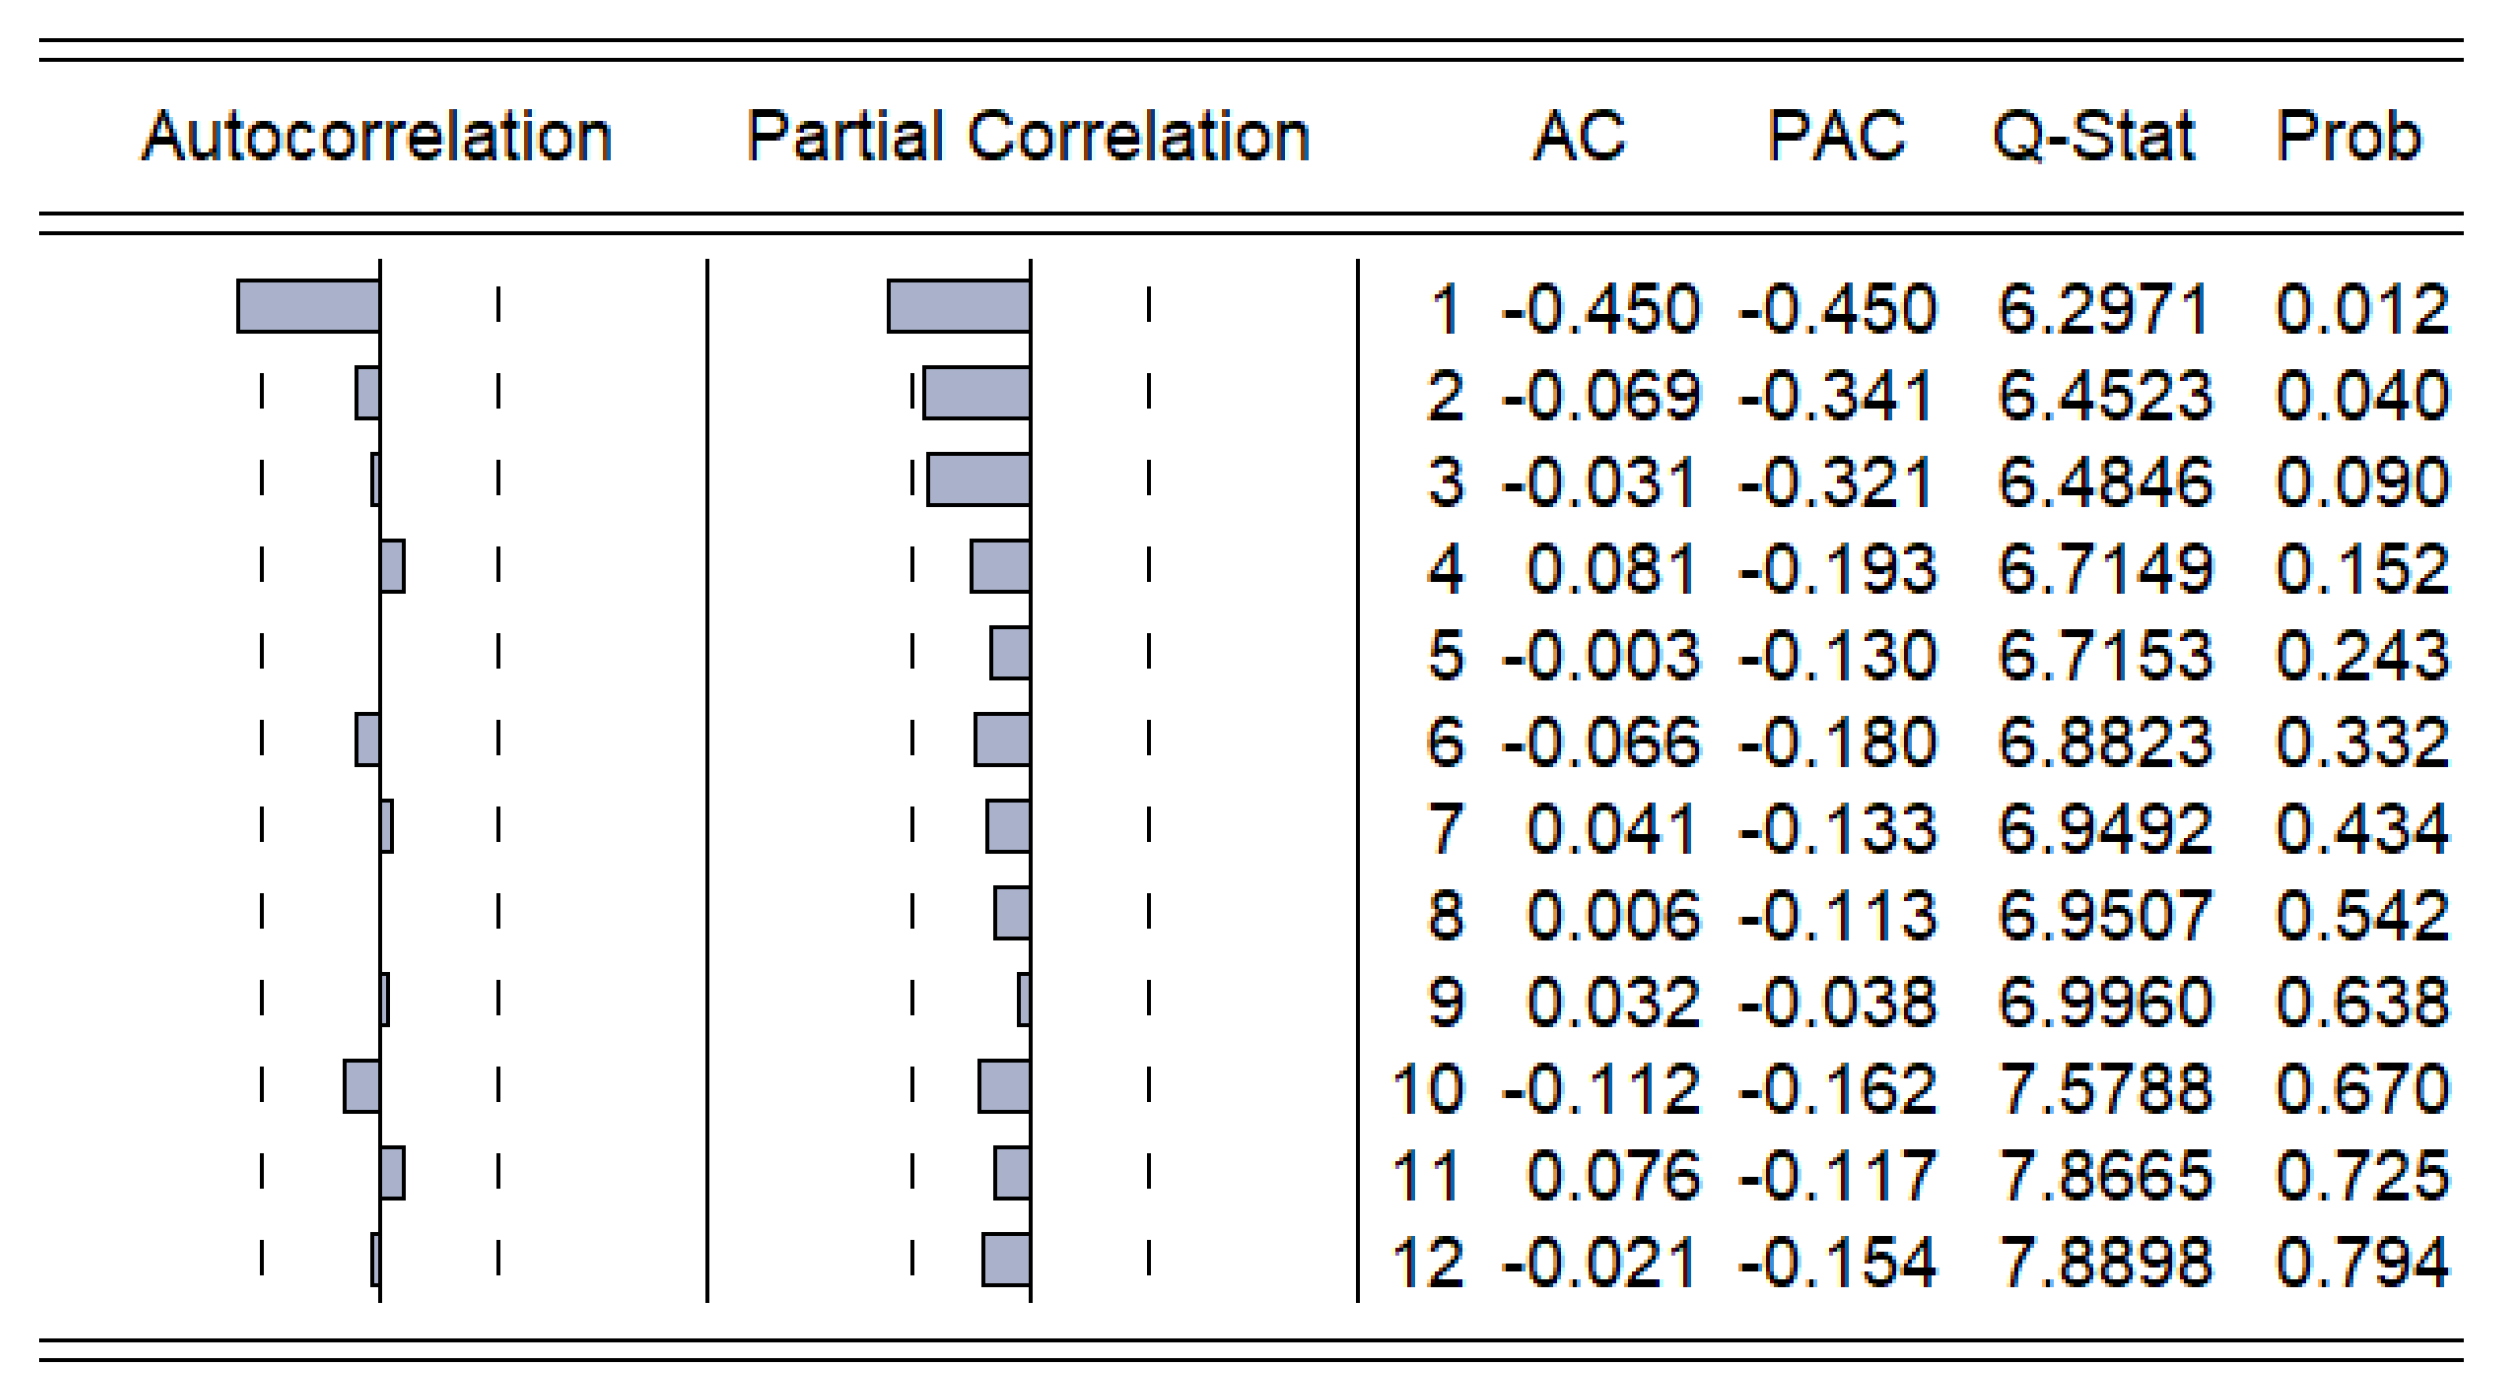Screen dimensions: 2493x1397
Task: Click the lag 1 autocorrelation bar
Action: pos(308,306)
